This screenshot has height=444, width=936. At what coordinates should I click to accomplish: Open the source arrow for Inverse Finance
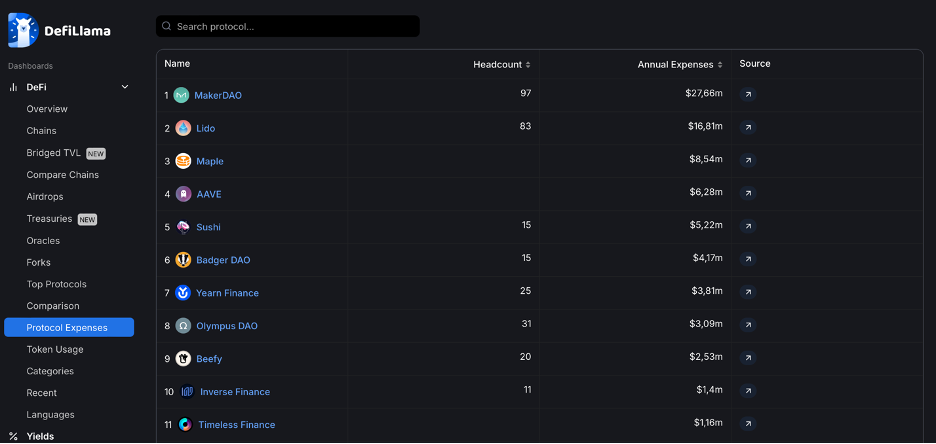(x=748, y=391)
